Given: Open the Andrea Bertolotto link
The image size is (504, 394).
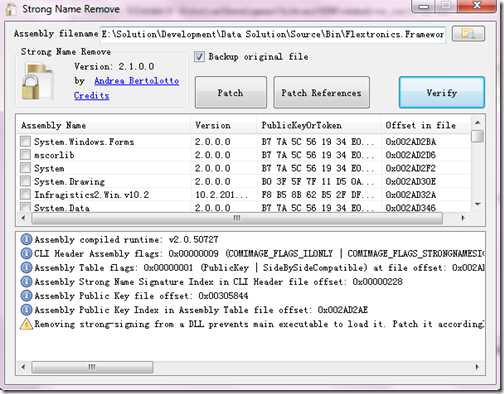Looking at the screenshot, I should [x=137, y=81].
